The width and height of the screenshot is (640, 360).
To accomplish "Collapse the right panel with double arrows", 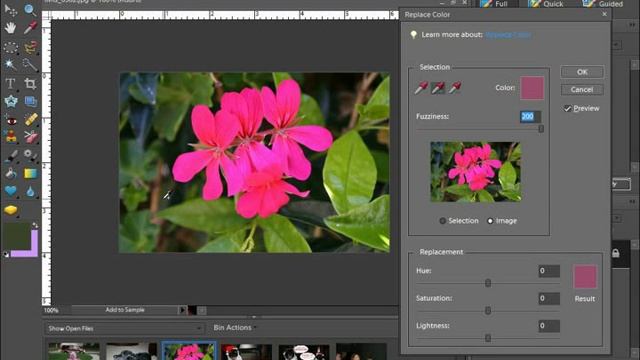I will [632, 25].
